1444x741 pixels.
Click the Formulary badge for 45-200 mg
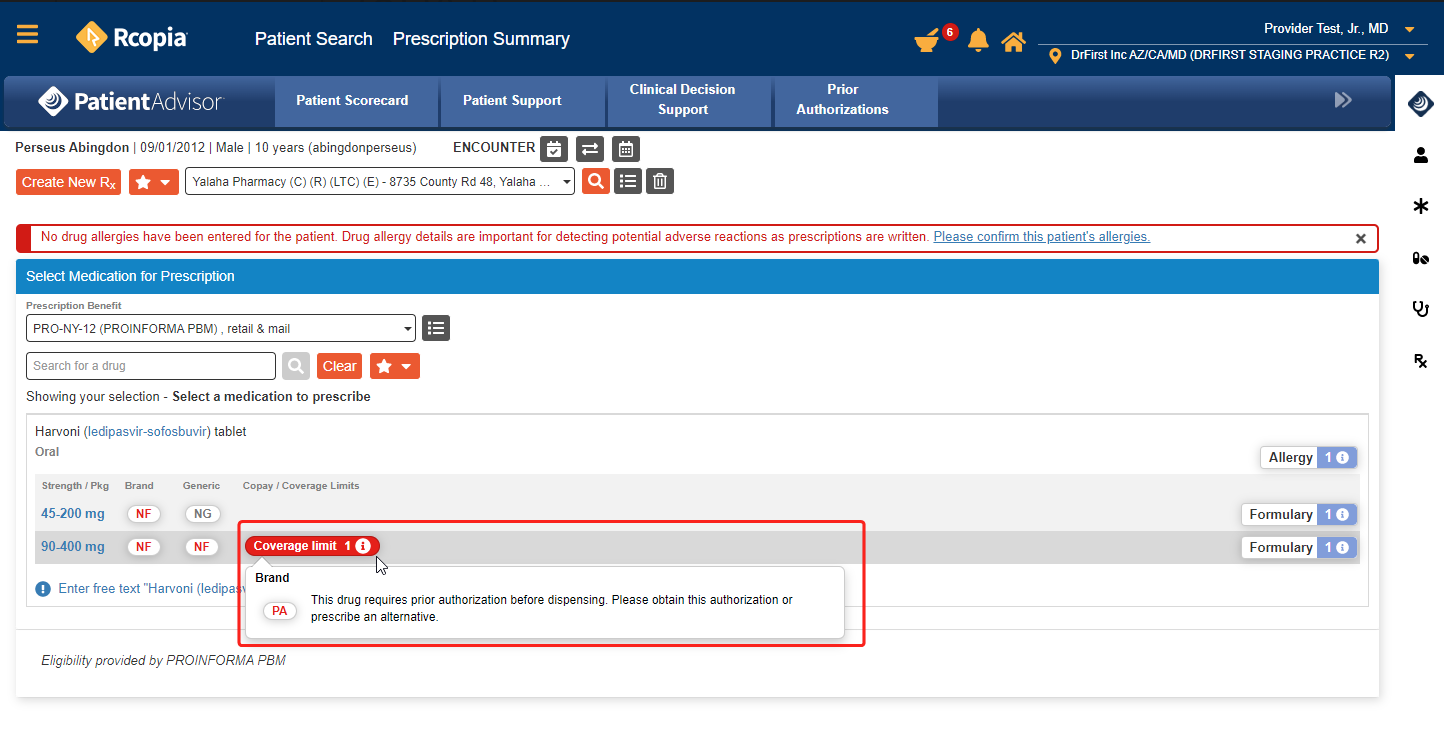click(x=1298, y=514)
